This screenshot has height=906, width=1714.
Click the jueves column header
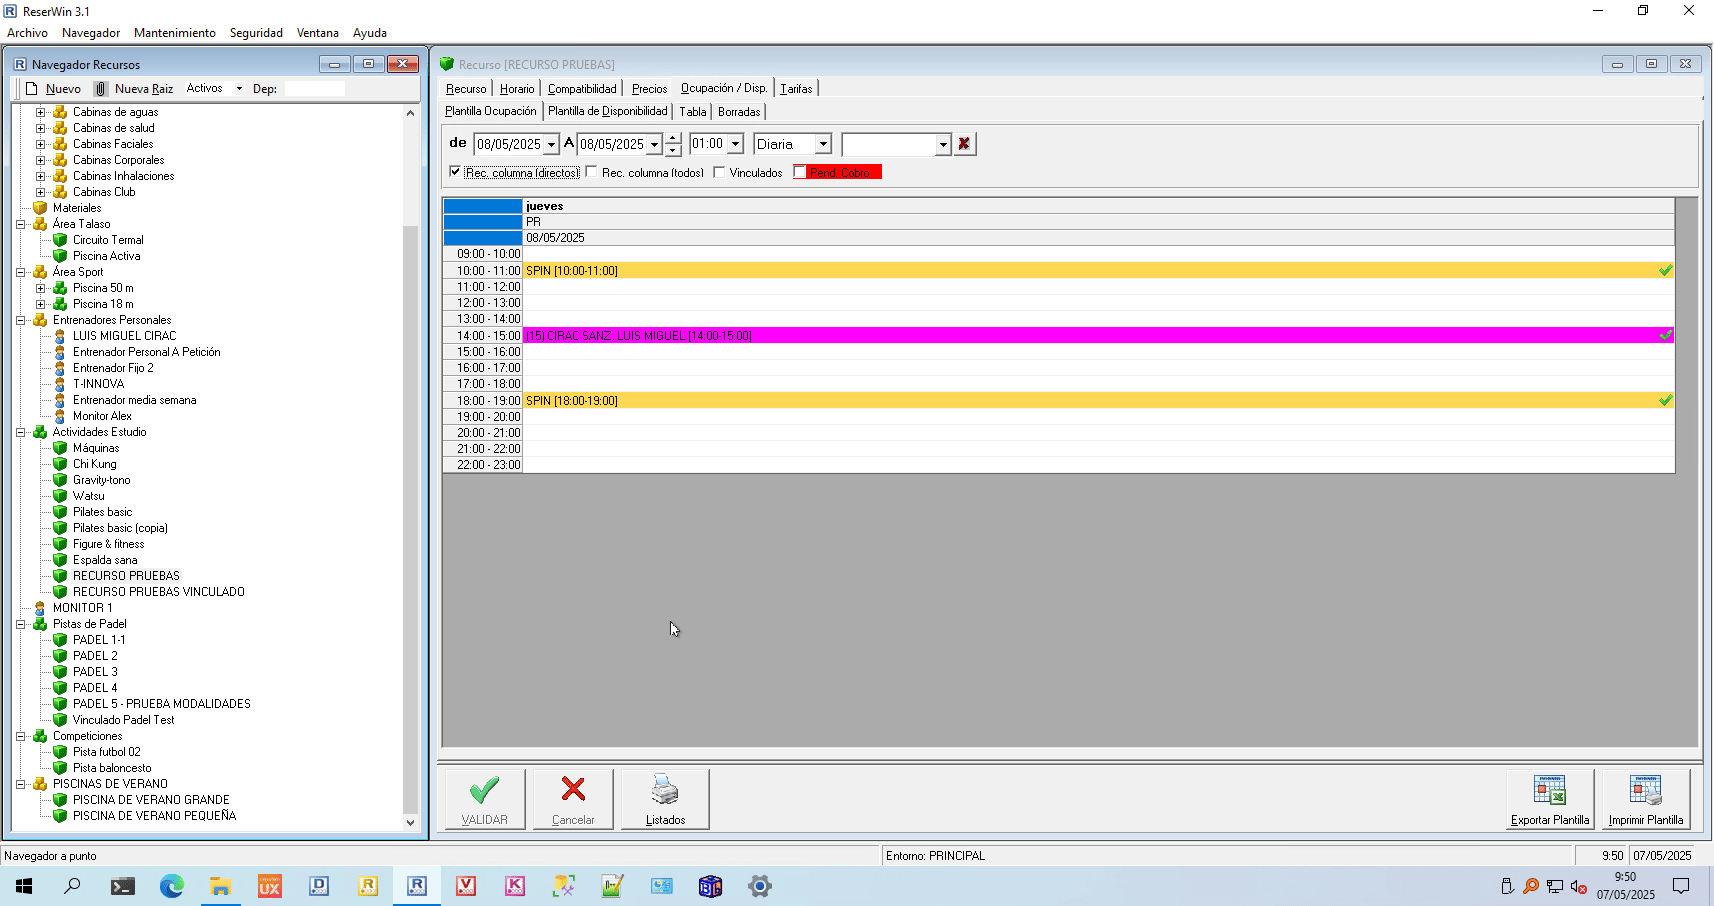(x=1098, y=206)
